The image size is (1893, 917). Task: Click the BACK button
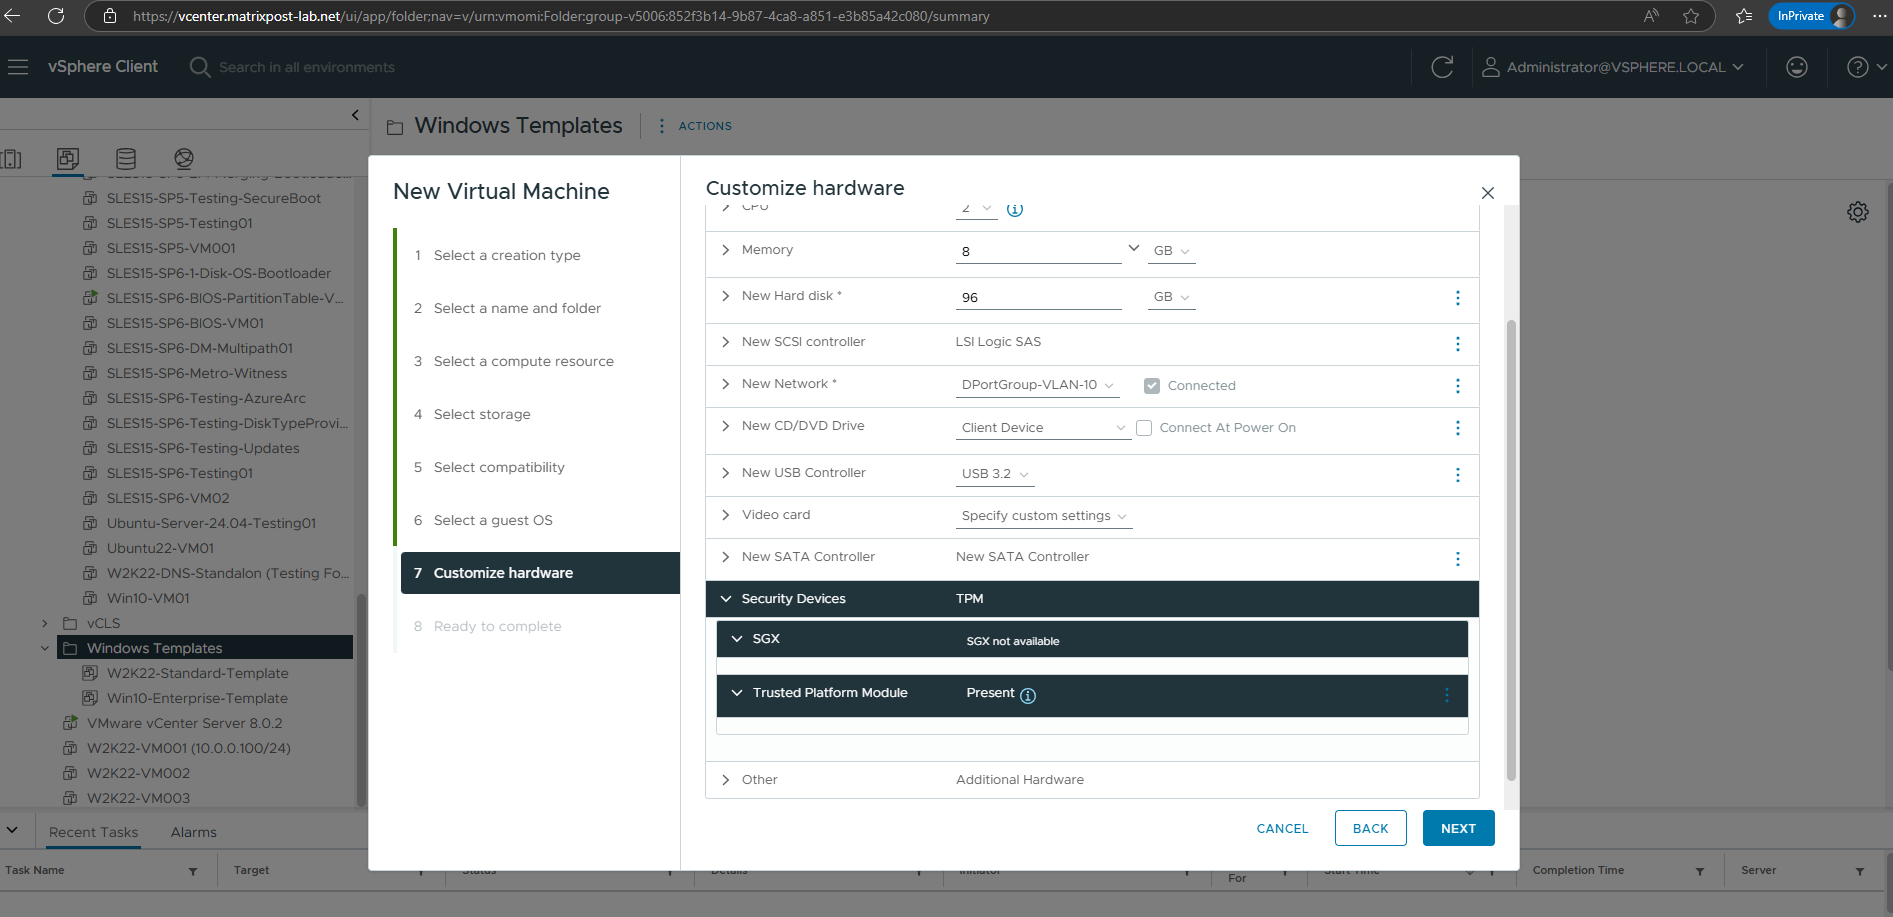[x=1370, y=828]
